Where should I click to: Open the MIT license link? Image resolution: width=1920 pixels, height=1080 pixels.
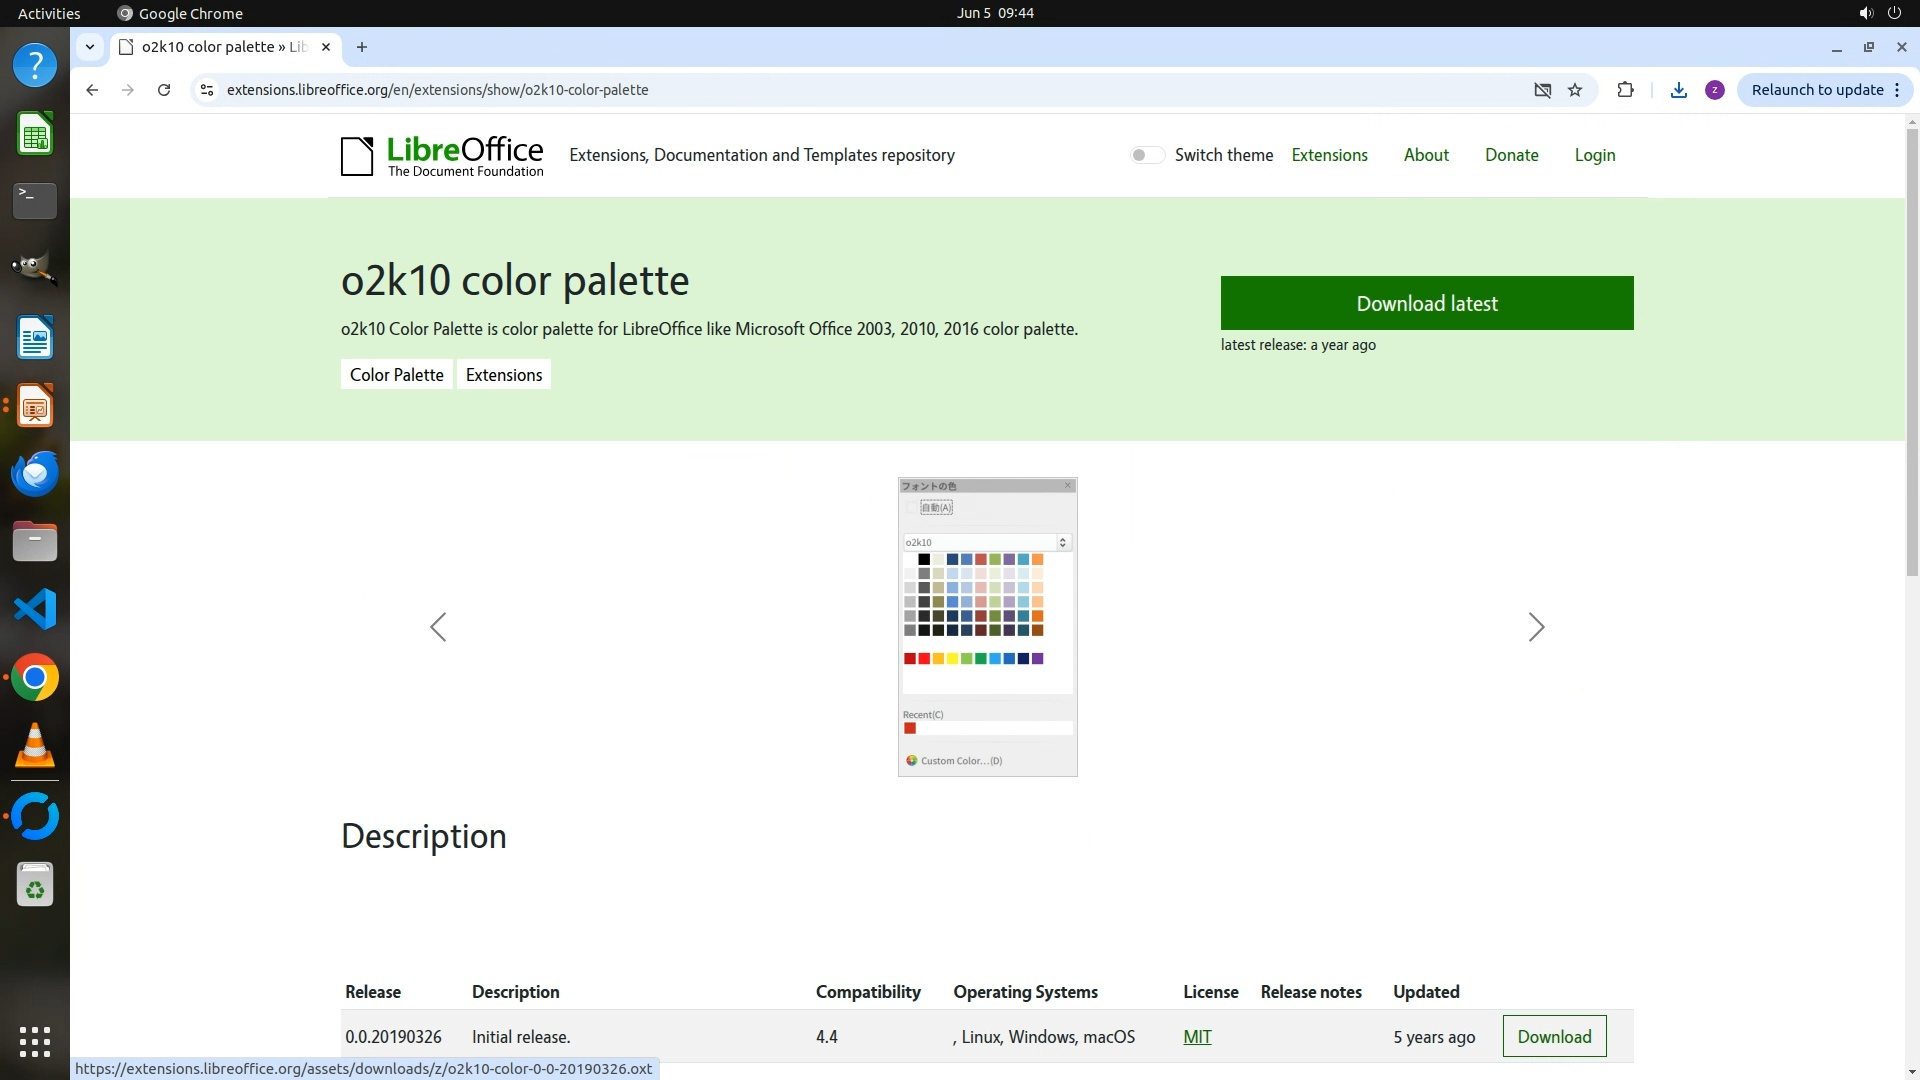pos(1197,1037)
